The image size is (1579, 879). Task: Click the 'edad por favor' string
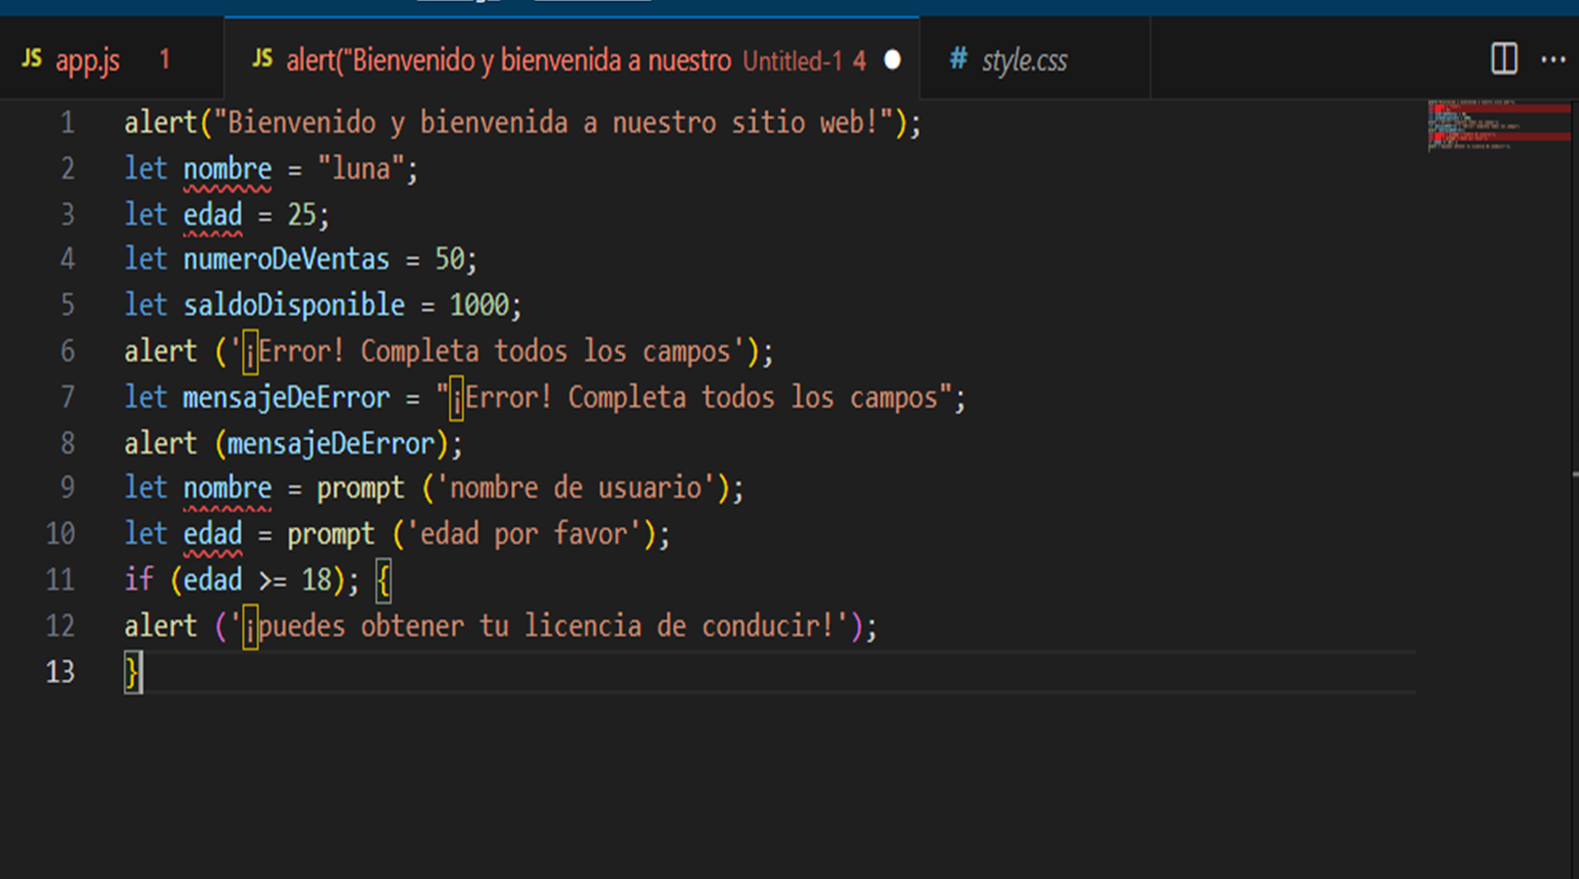click(524, 534)
